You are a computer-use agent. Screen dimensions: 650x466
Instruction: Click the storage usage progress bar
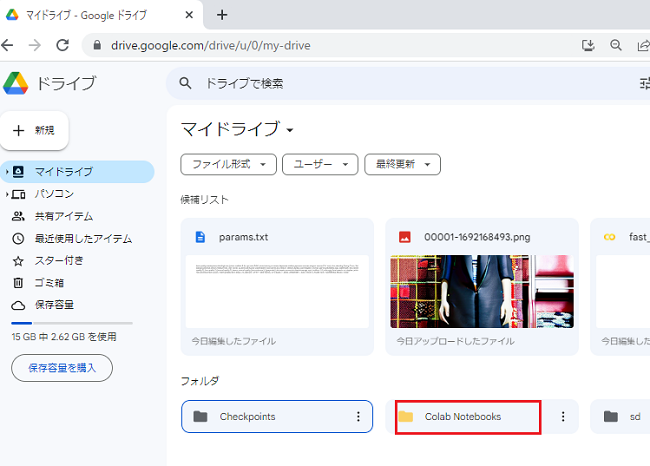pos(72,323)
